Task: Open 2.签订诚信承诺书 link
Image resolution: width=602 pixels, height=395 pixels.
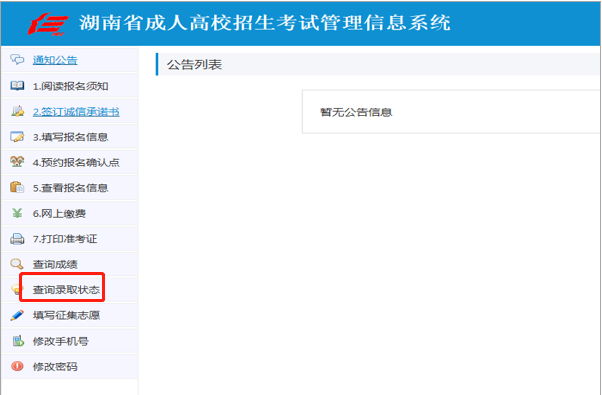Action: coord(76,112)
